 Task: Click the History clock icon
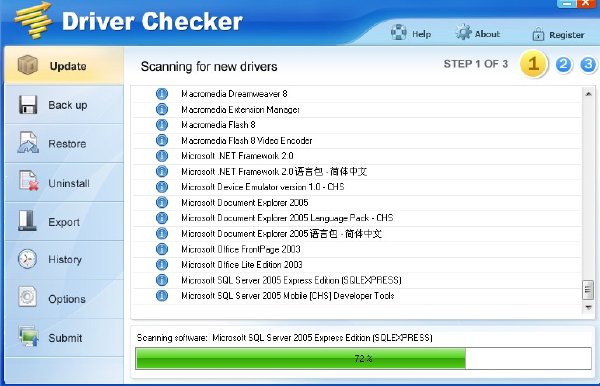click(x=27, y=259)
